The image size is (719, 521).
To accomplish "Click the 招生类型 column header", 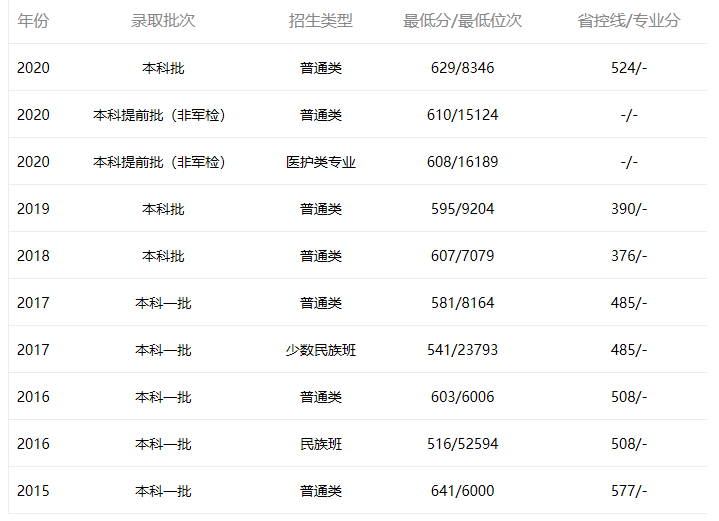I will (320, 21).
